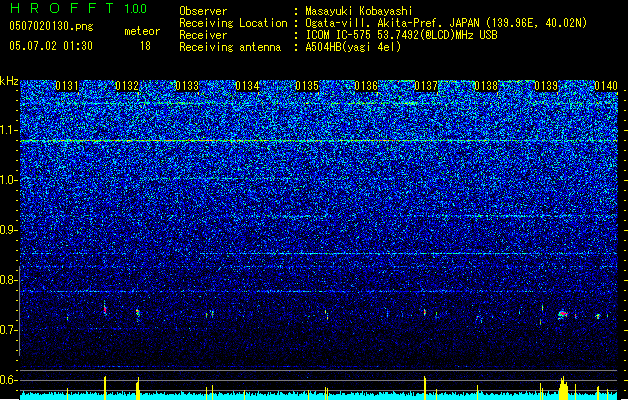Click the 0.8 kHz frequency axis label

point(8,280)
